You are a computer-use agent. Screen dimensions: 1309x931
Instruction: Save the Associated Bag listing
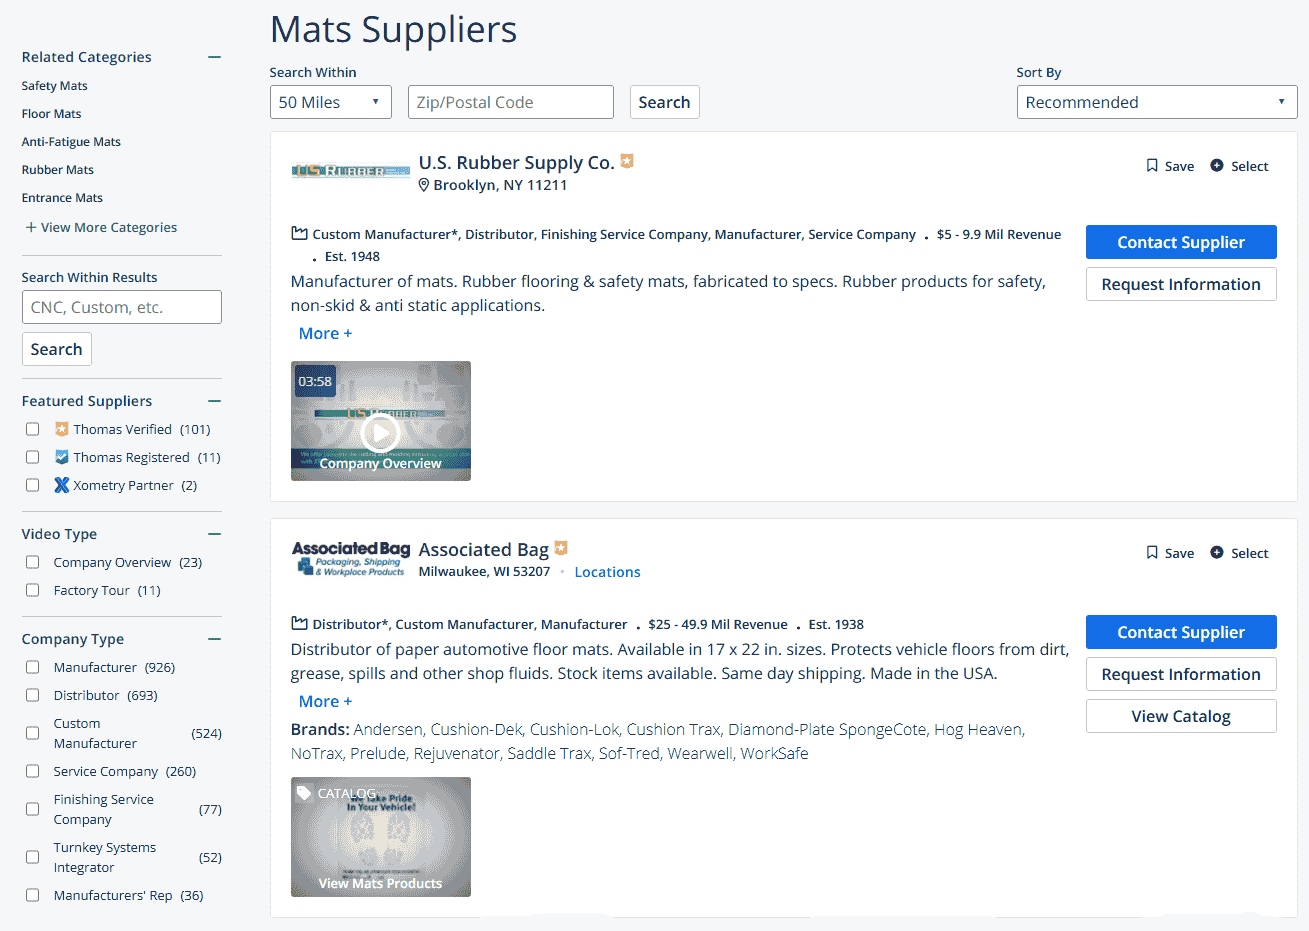(1170, 553)
